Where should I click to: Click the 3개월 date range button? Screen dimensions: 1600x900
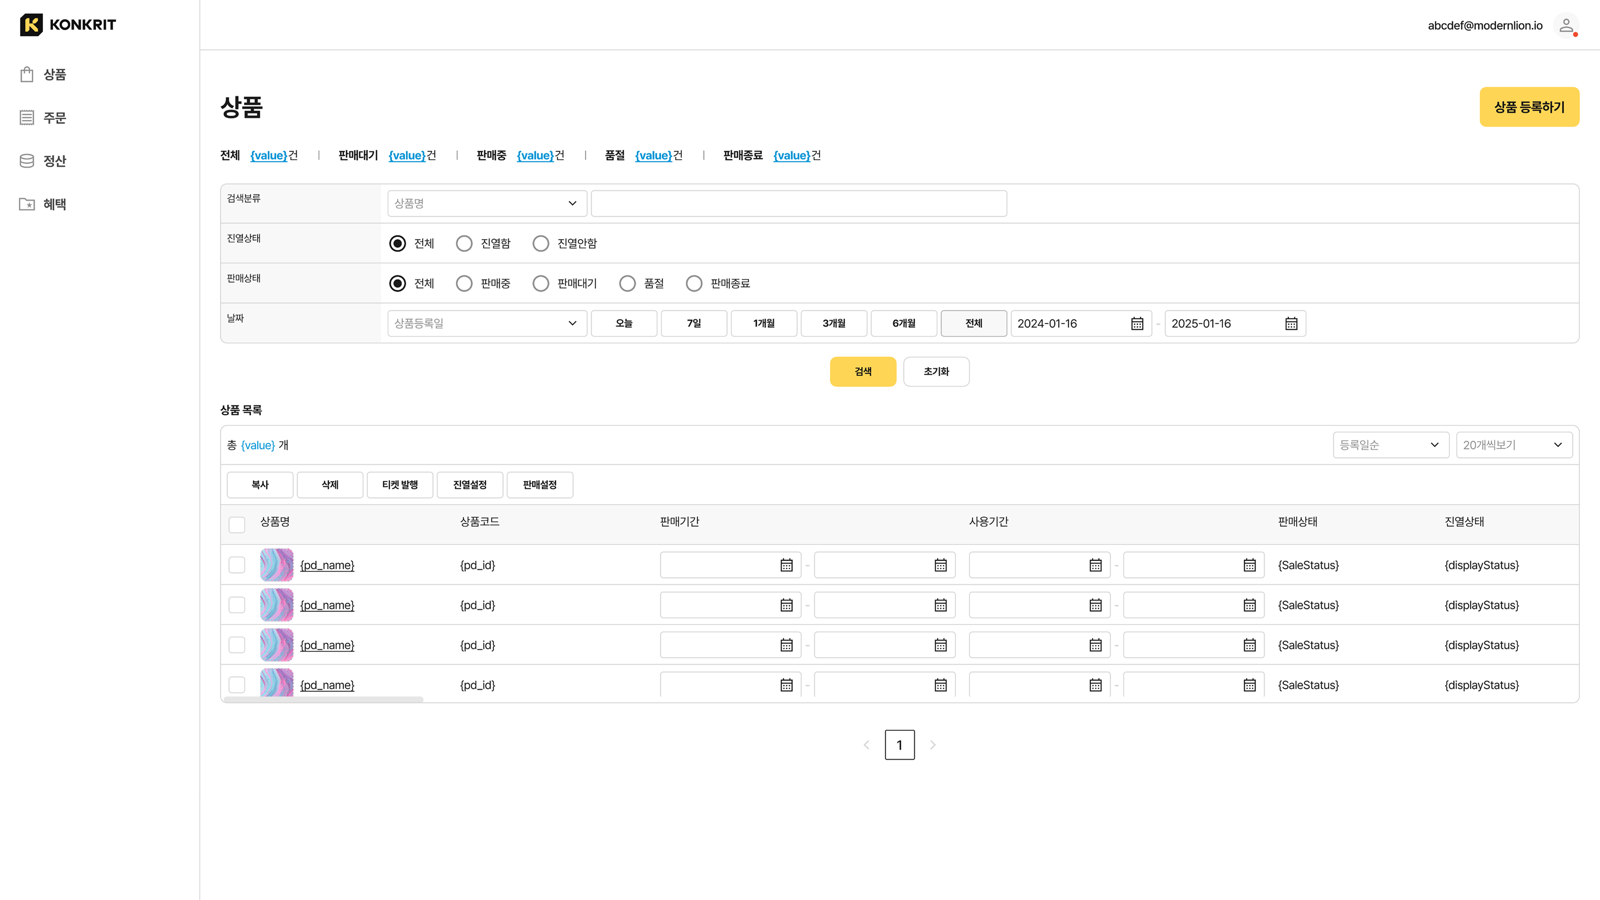tap(834, 323)
